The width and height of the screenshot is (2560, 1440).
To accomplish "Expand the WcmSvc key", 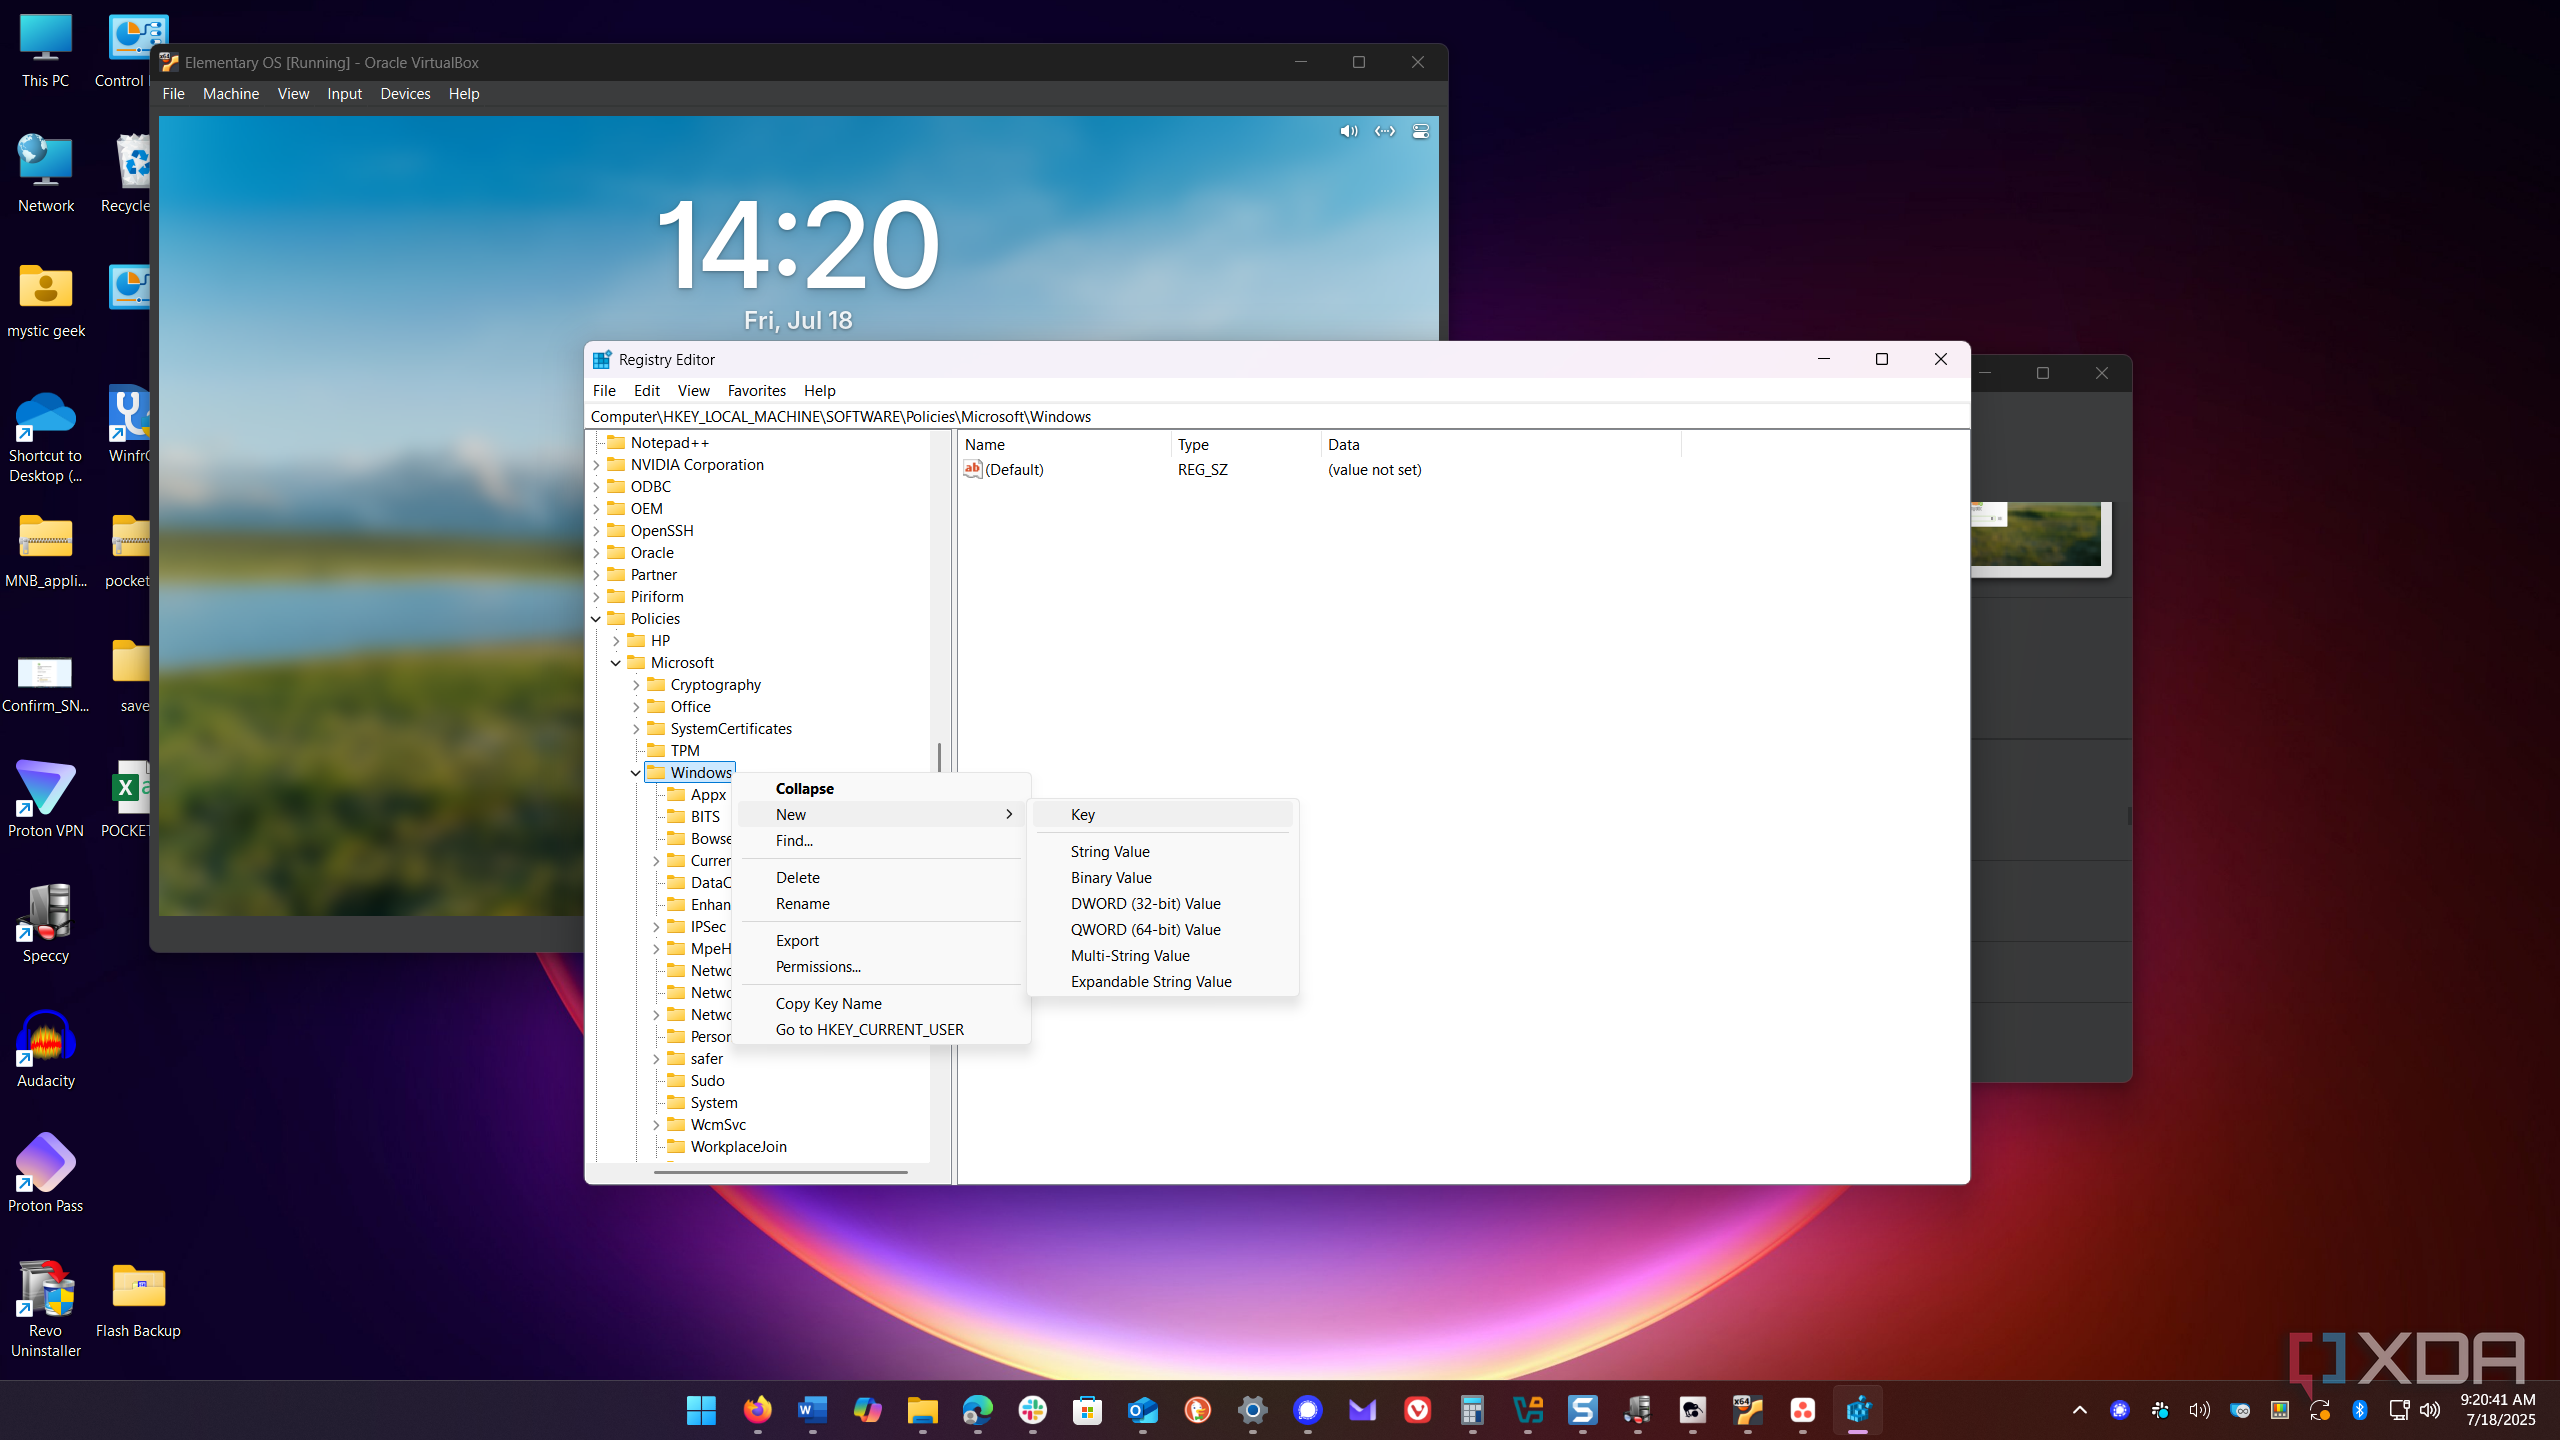I will pyautogui.click(x=656, y=1125).
